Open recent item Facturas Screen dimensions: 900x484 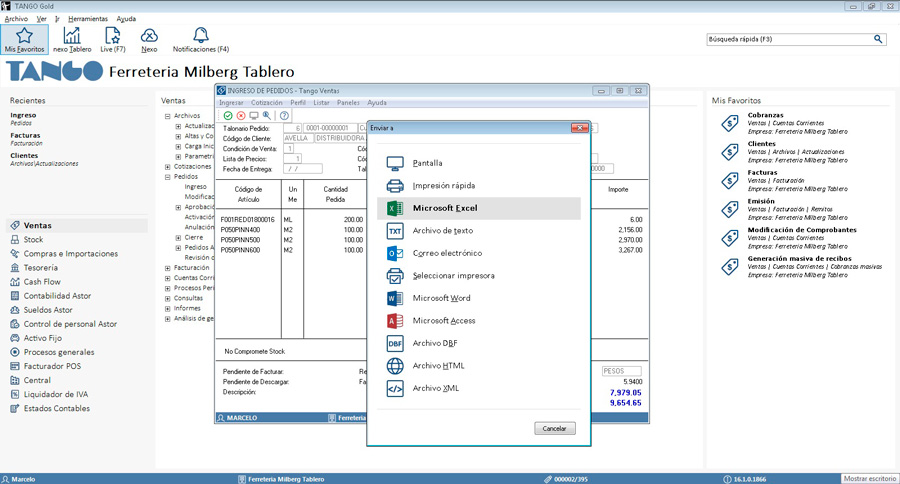26,139
